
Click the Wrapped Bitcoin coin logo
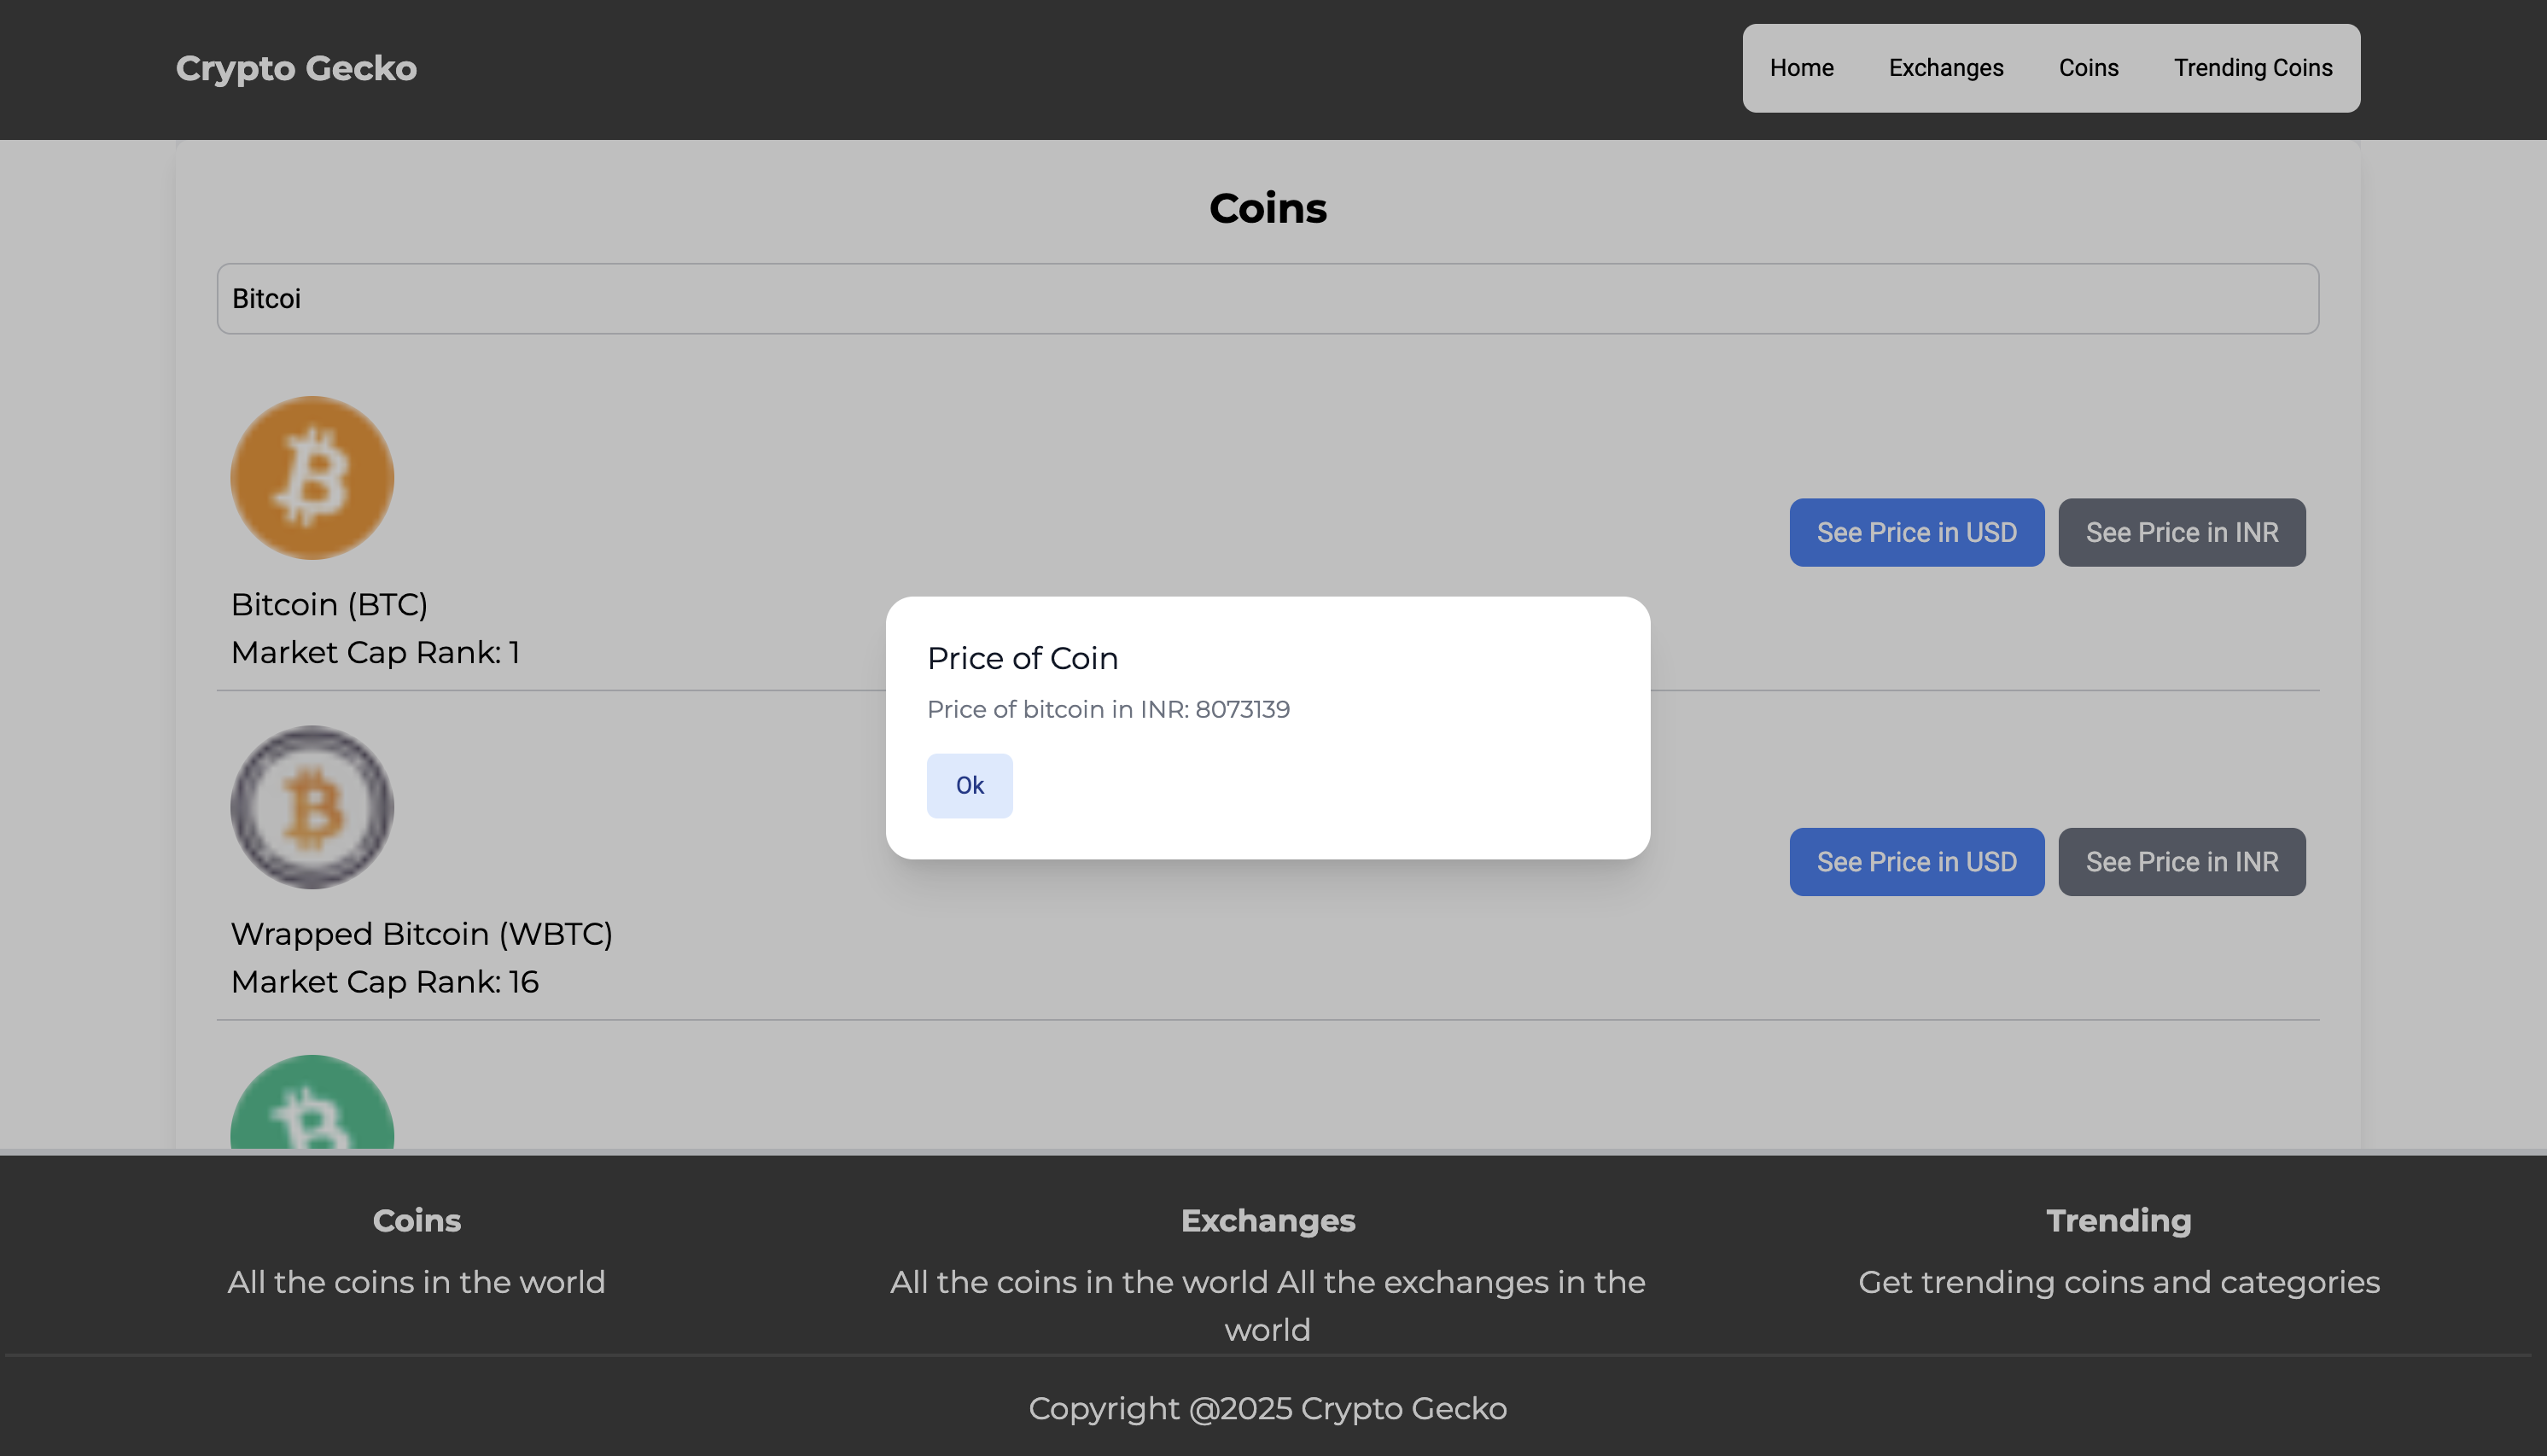pos(312,807)
